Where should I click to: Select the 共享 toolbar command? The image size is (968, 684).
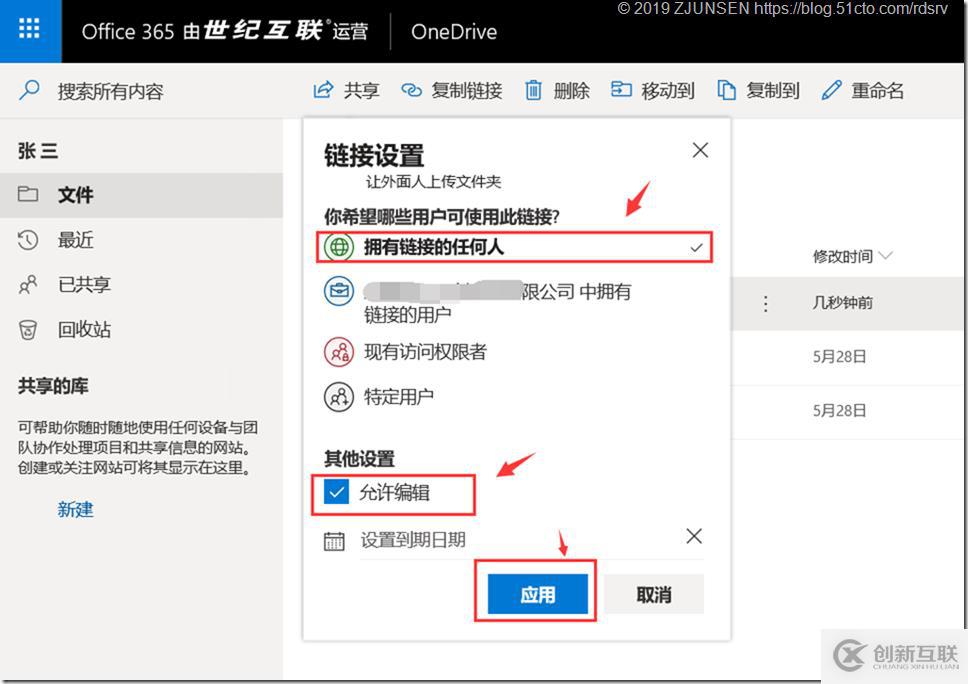click(362, 91)
